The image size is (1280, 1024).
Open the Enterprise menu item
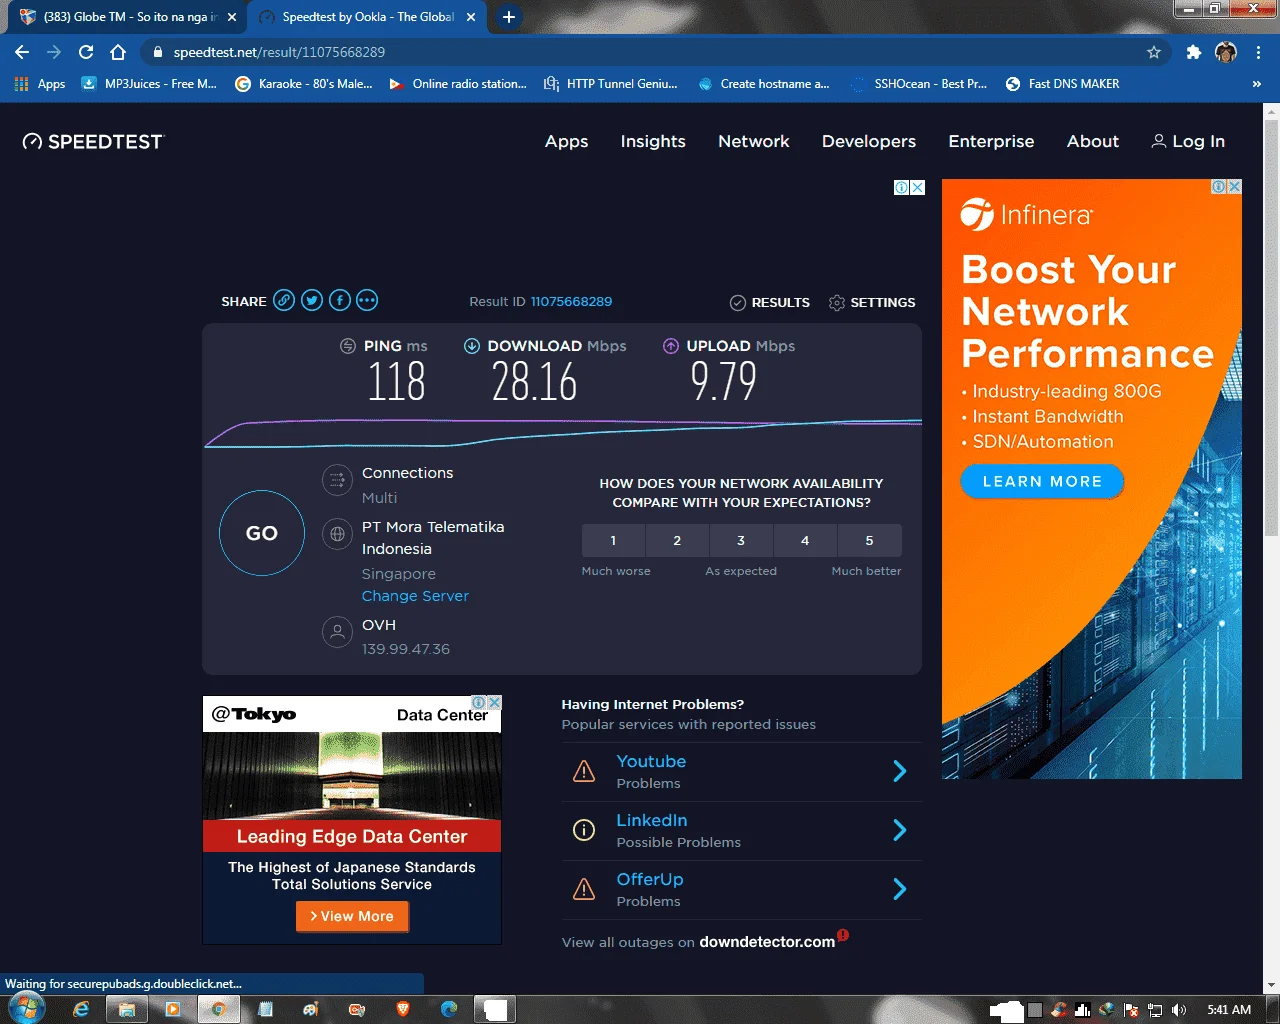tap(991, 141)
